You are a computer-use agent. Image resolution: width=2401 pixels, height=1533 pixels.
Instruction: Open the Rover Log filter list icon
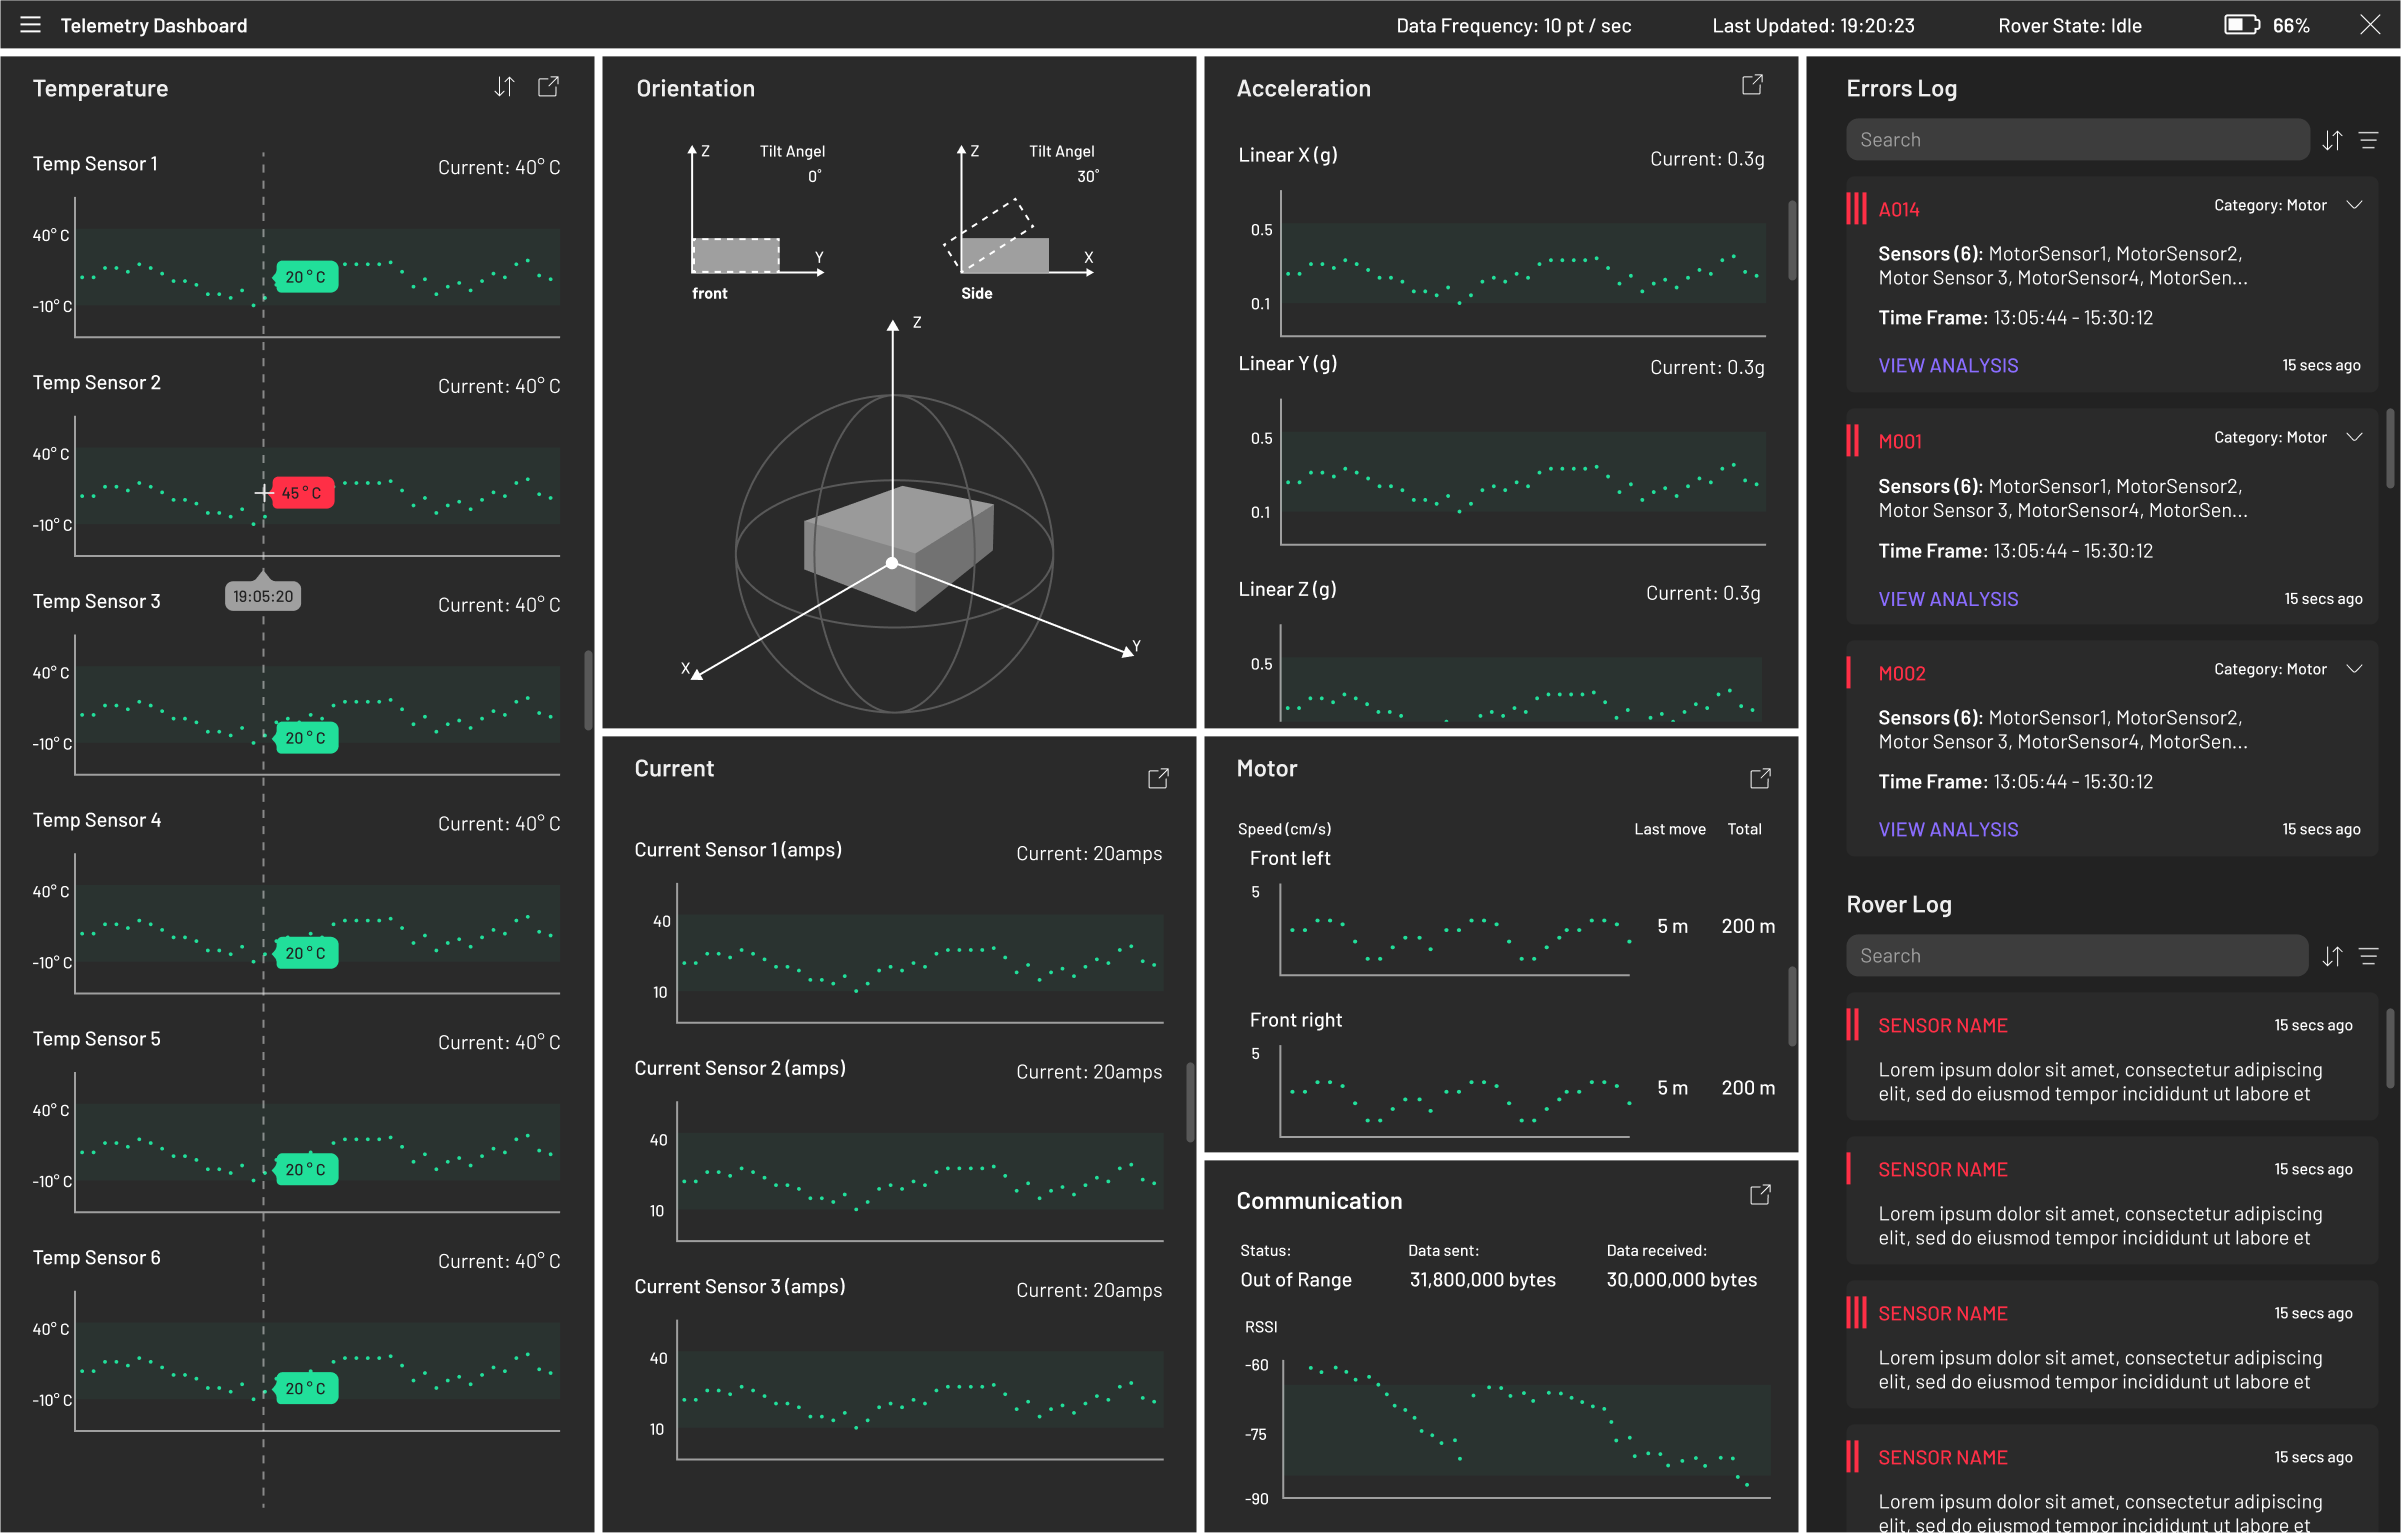pos(2368,956)
